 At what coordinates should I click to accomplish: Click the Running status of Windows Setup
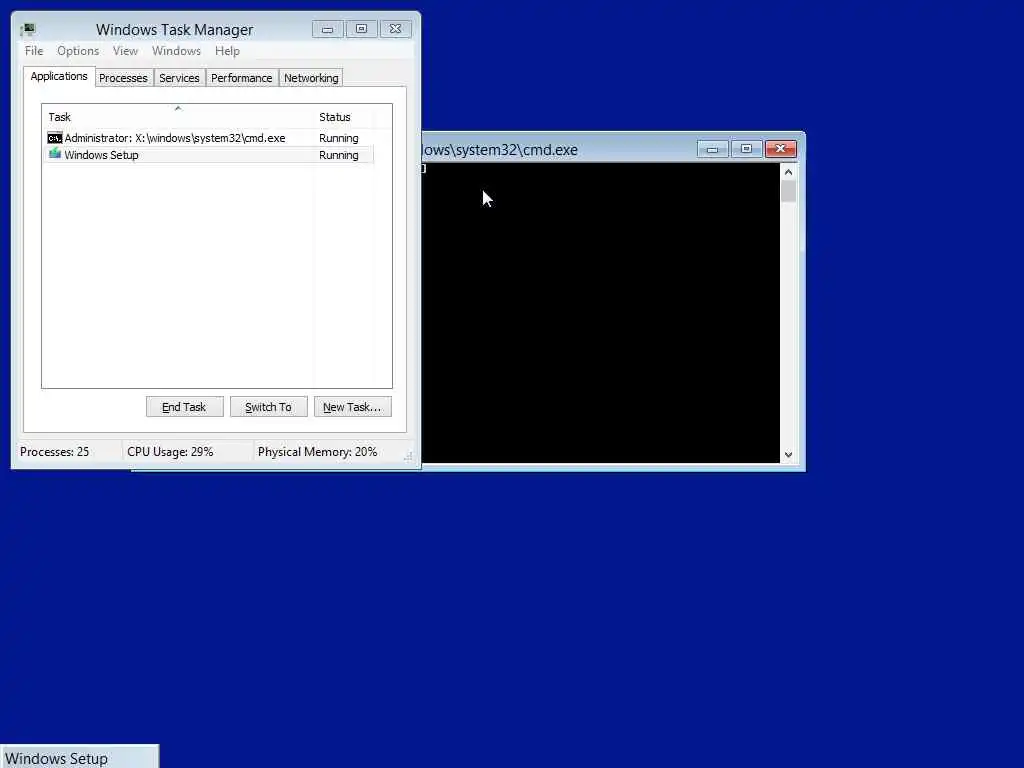pyautogui.click(x=338, y=155)
